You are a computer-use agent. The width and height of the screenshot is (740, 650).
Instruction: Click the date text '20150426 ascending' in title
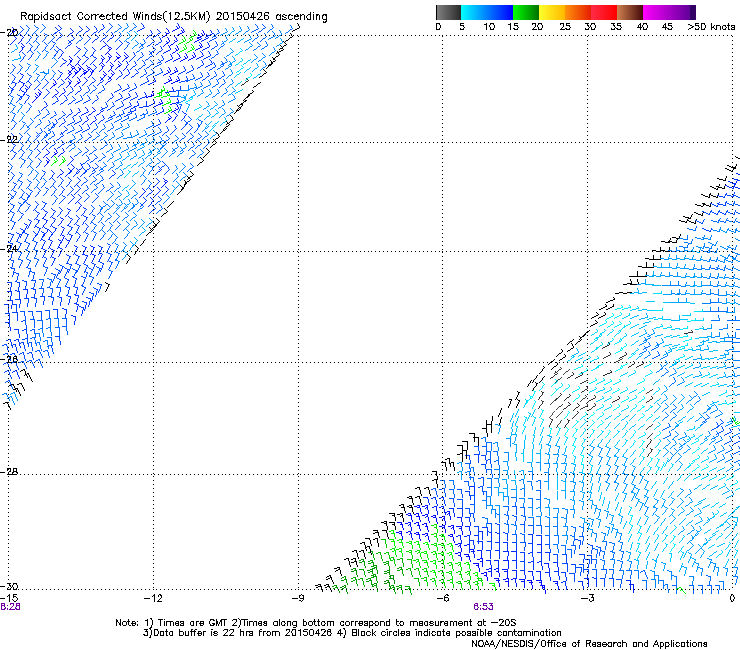[271, 16]
